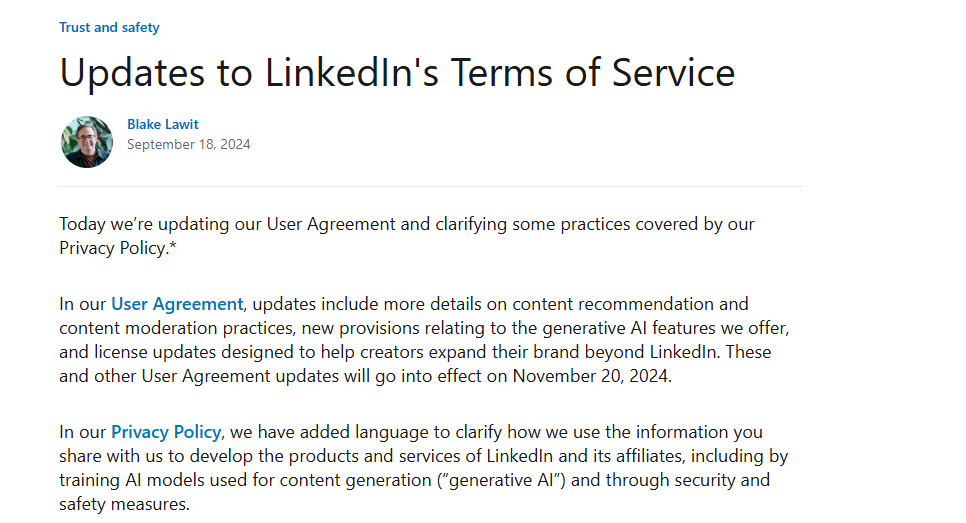Image resolution: width=966 pixels, height=523 pixels.
Task: Click Blake Lawit's profile photo
Action: [87, 142]
